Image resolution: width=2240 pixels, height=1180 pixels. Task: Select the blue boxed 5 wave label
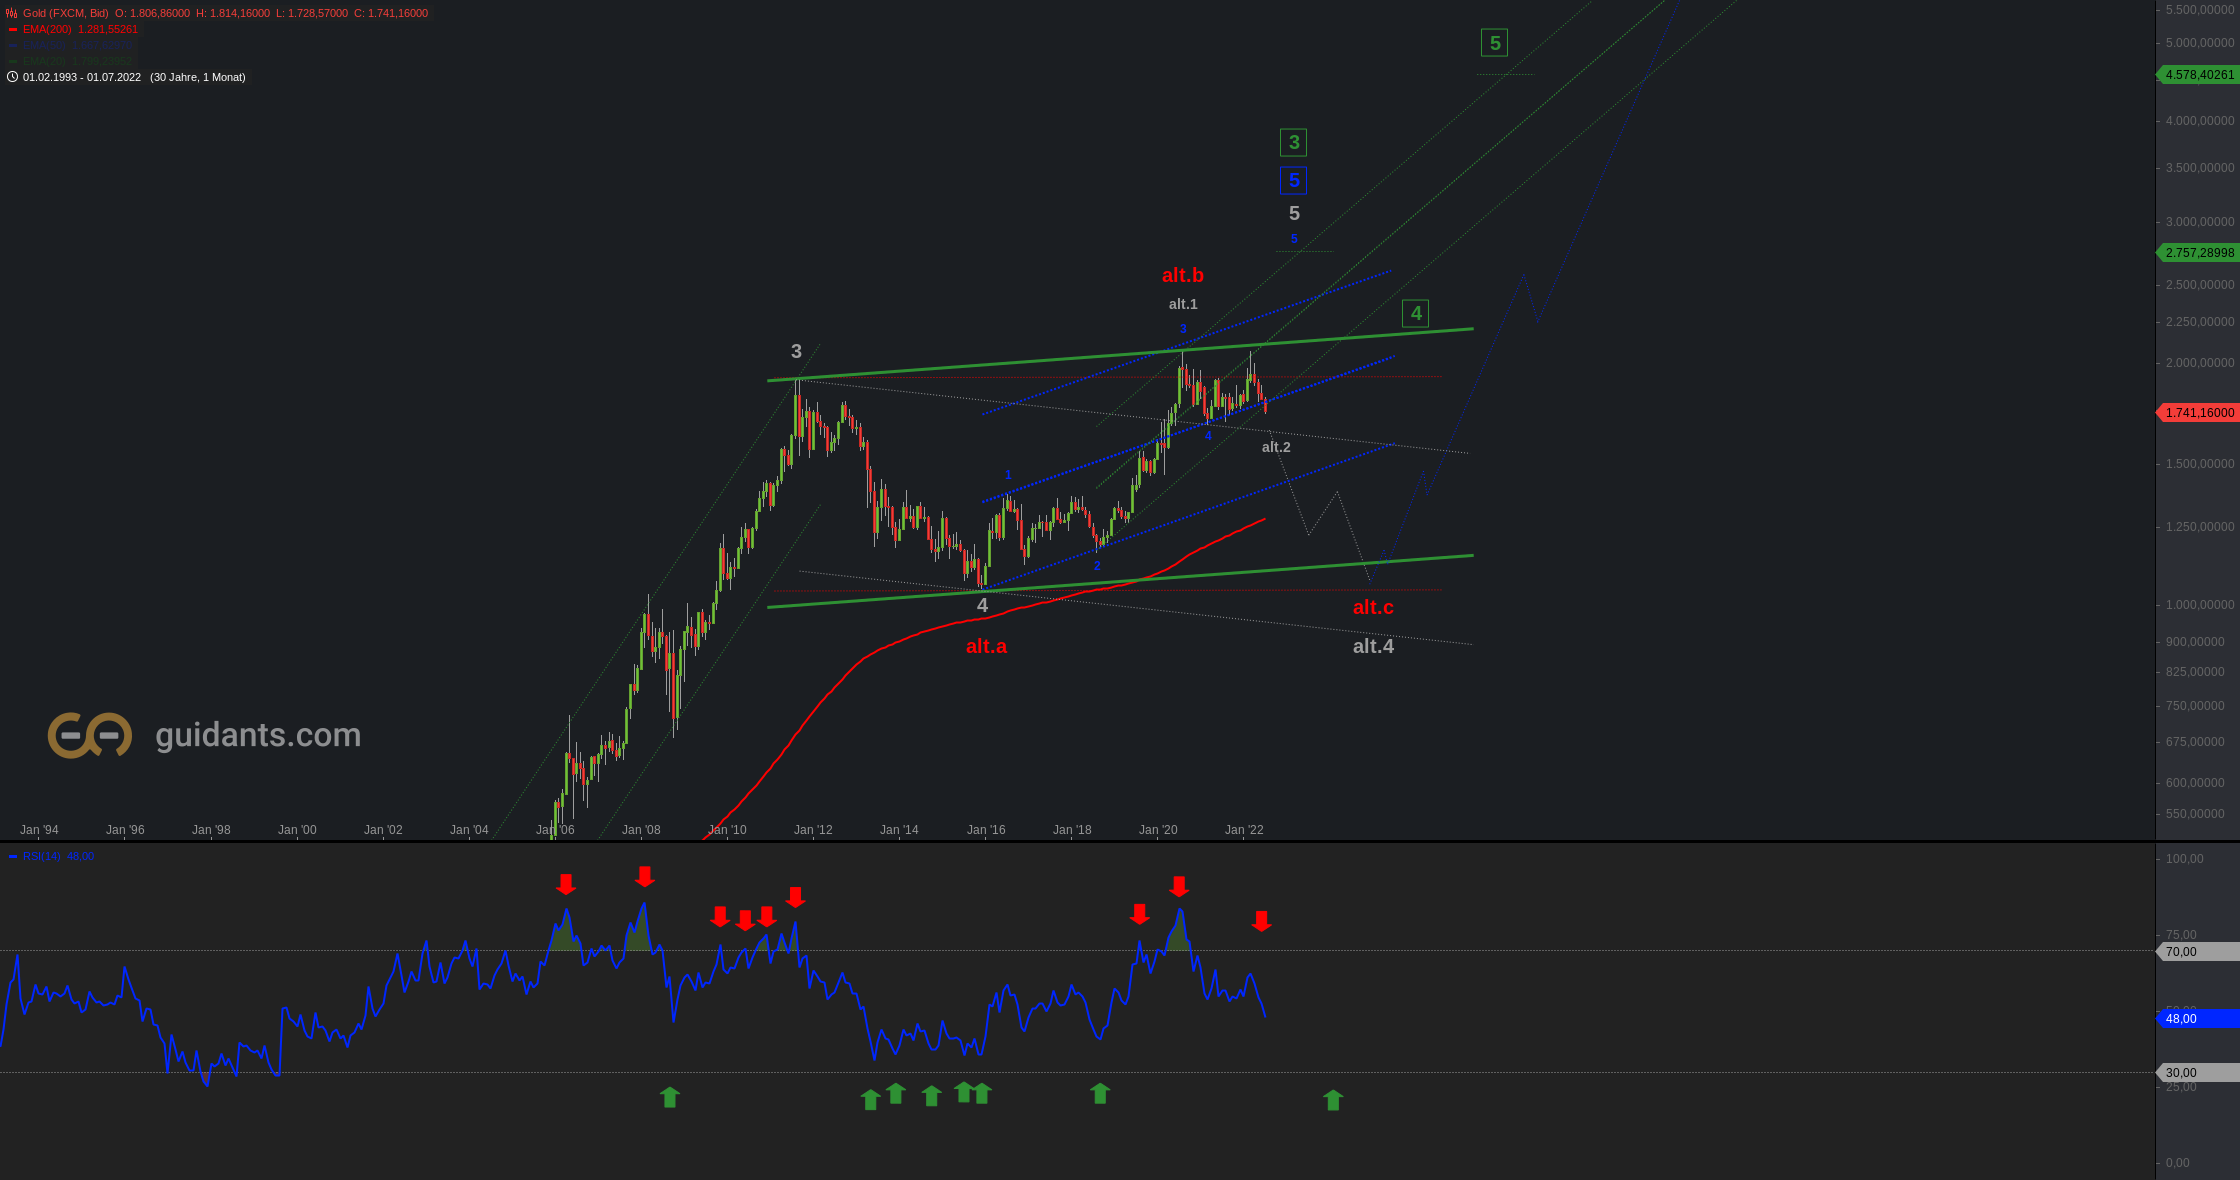tap(1293, 180)
